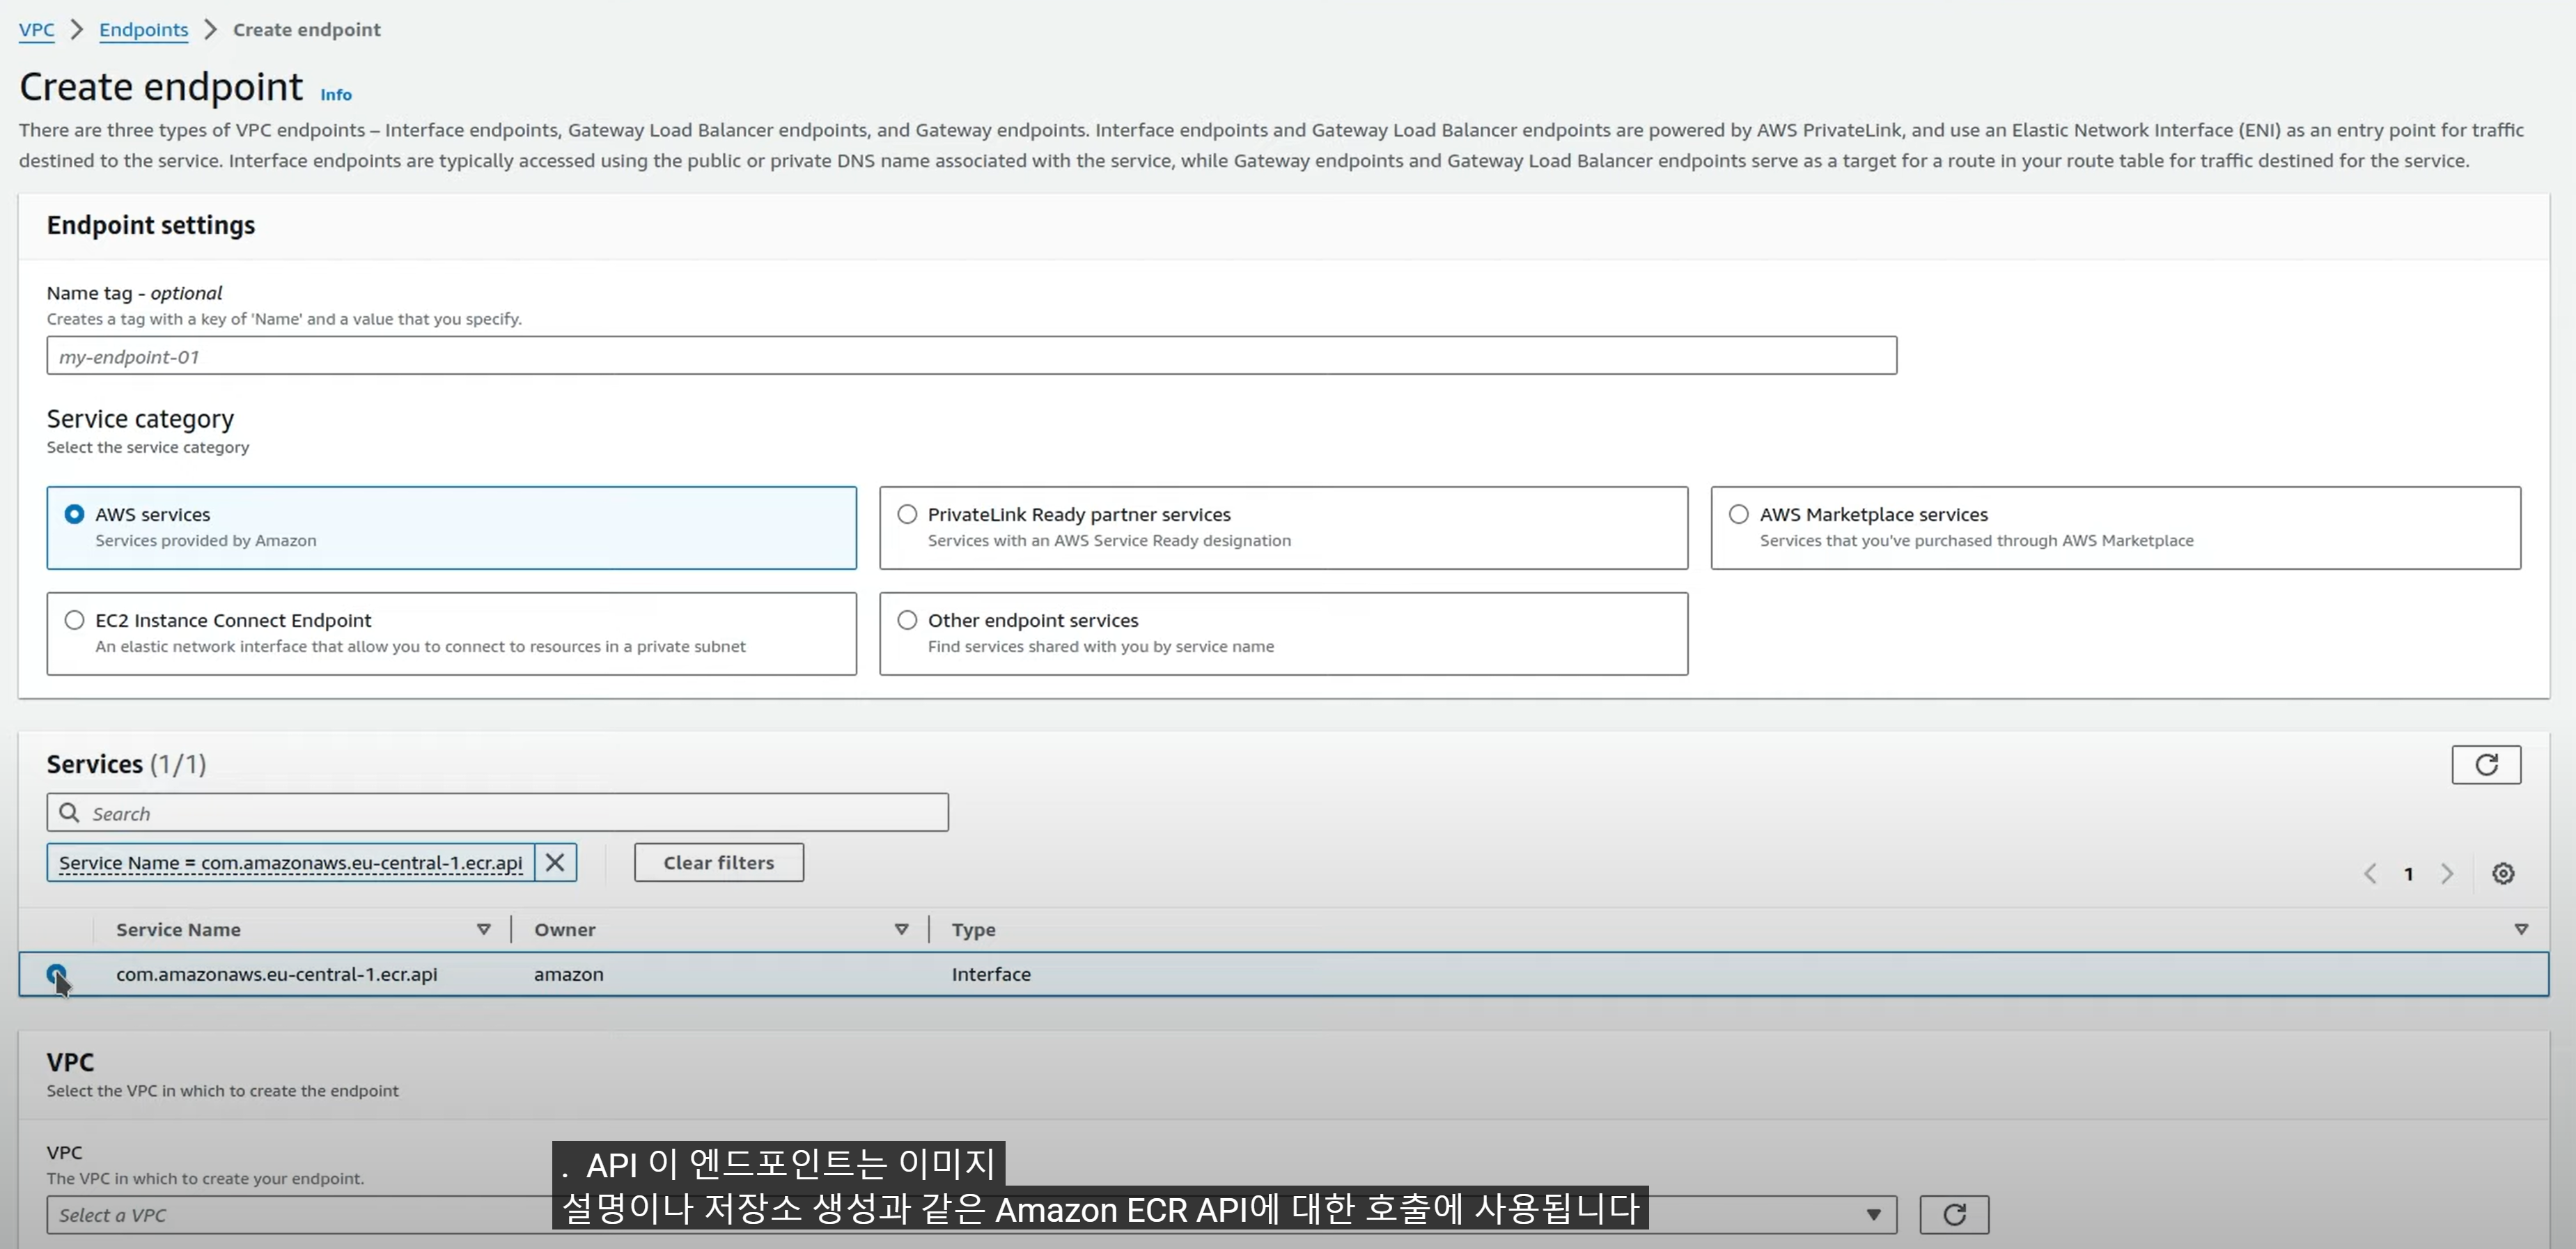The image size is (2576, 1249).
Task: Open the Create endpoint Info link
Action: [335, 95]
